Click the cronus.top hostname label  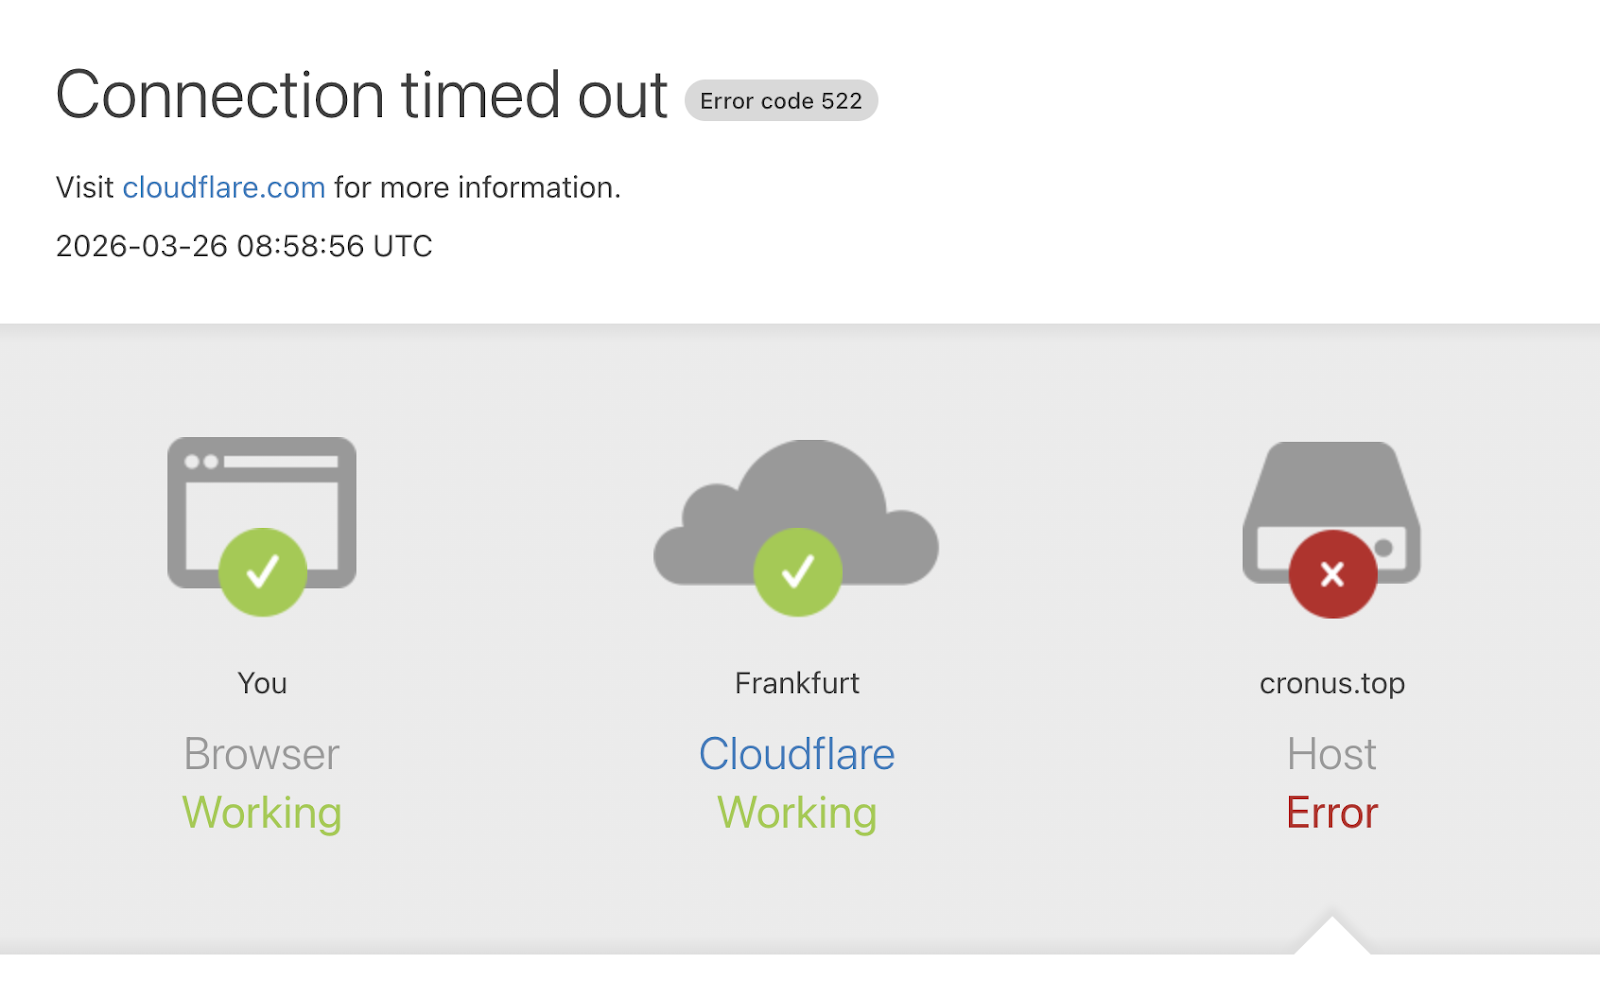(x=1332, y=683)
